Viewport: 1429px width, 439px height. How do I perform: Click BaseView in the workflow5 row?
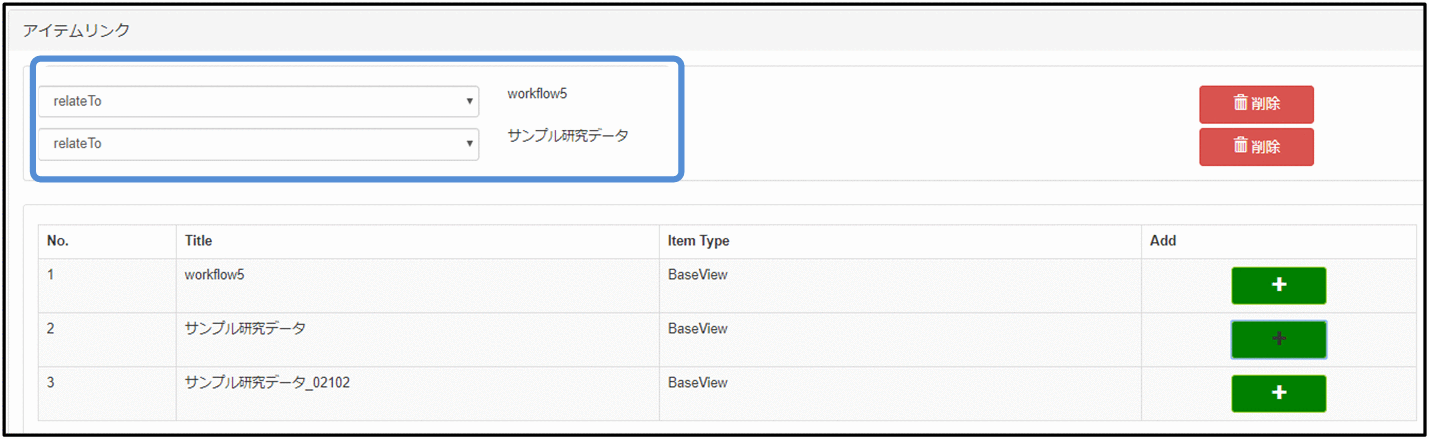[697, 275]
